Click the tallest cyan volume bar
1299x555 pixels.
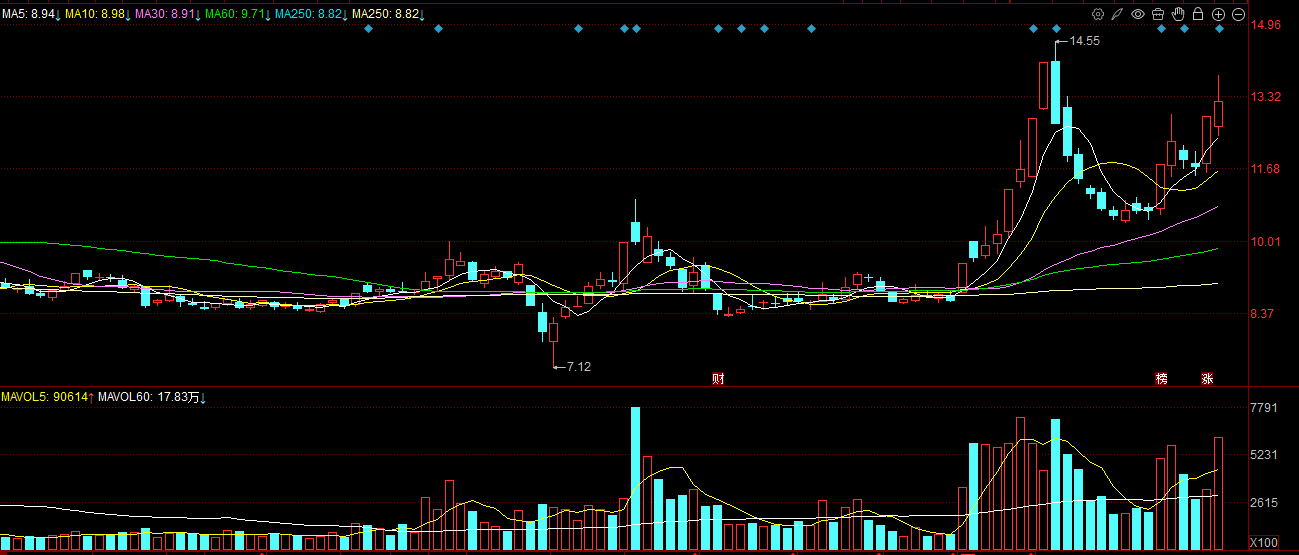635,478
